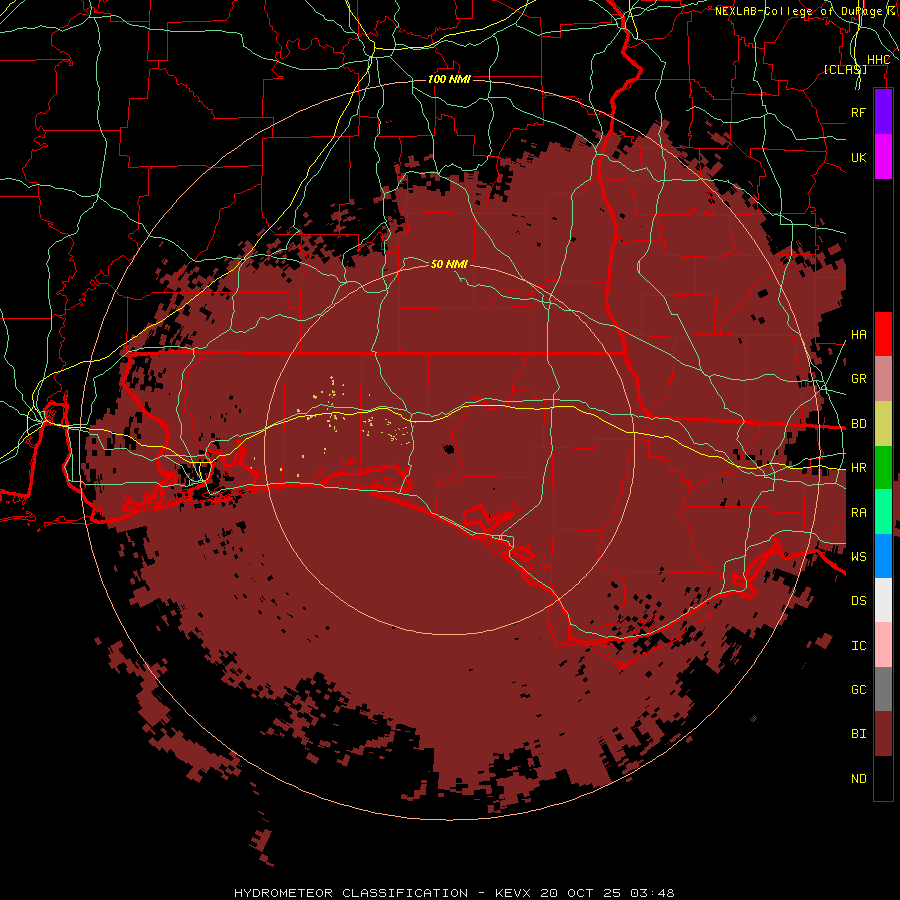Click the 'ND' legend label

(x=858, y=779)
